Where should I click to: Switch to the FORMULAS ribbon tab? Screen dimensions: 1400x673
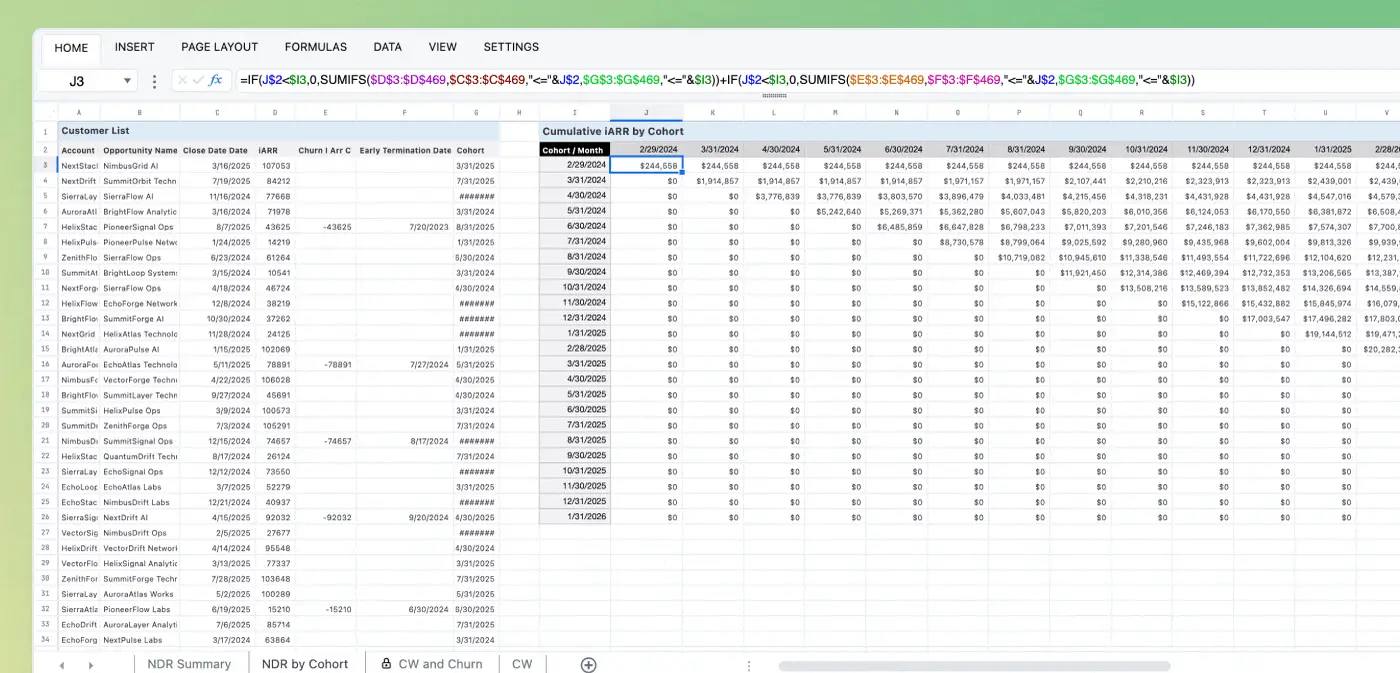pyautogui.click(x=315, y=47)
